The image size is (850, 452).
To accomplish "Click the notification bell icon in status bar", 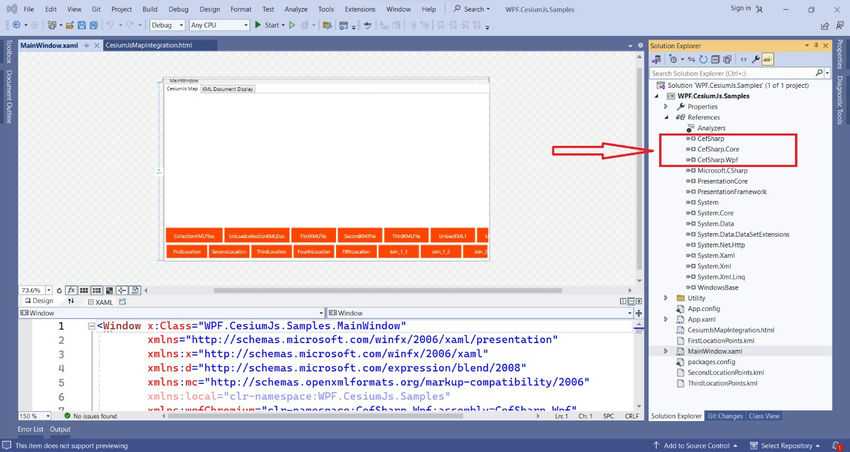I will tap(837, 445).
